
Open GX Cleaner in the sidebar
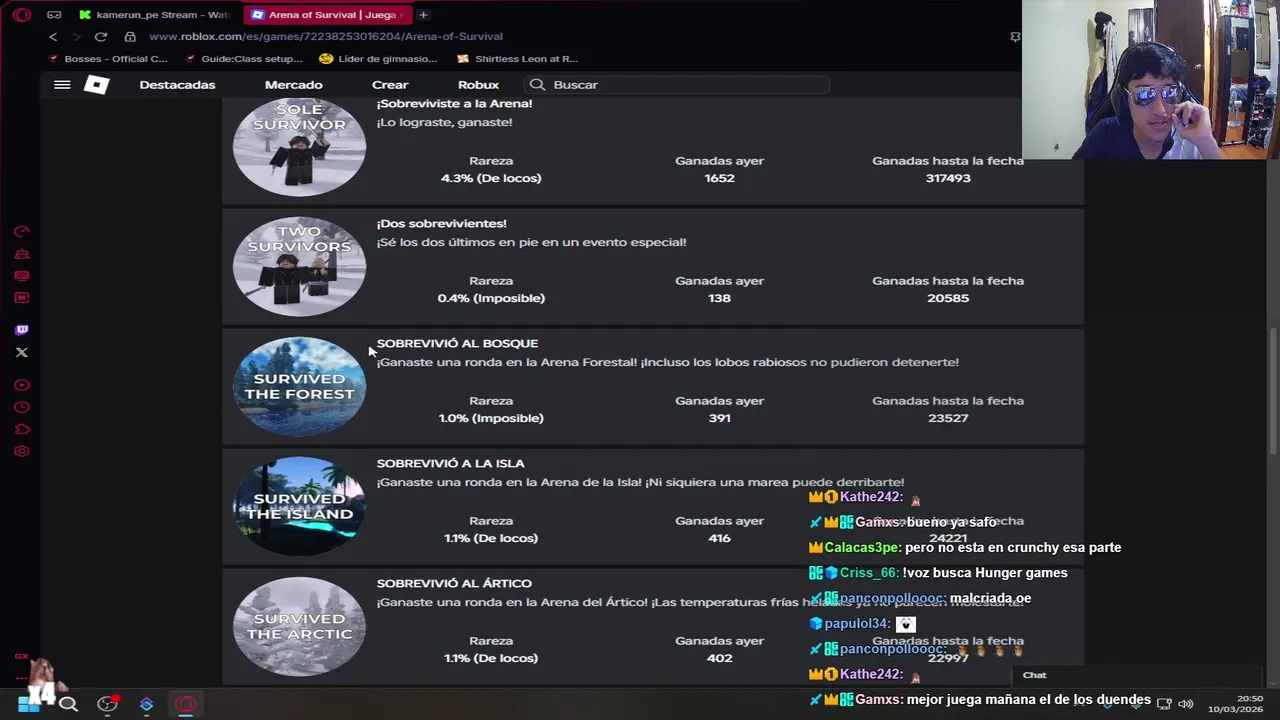22,254
